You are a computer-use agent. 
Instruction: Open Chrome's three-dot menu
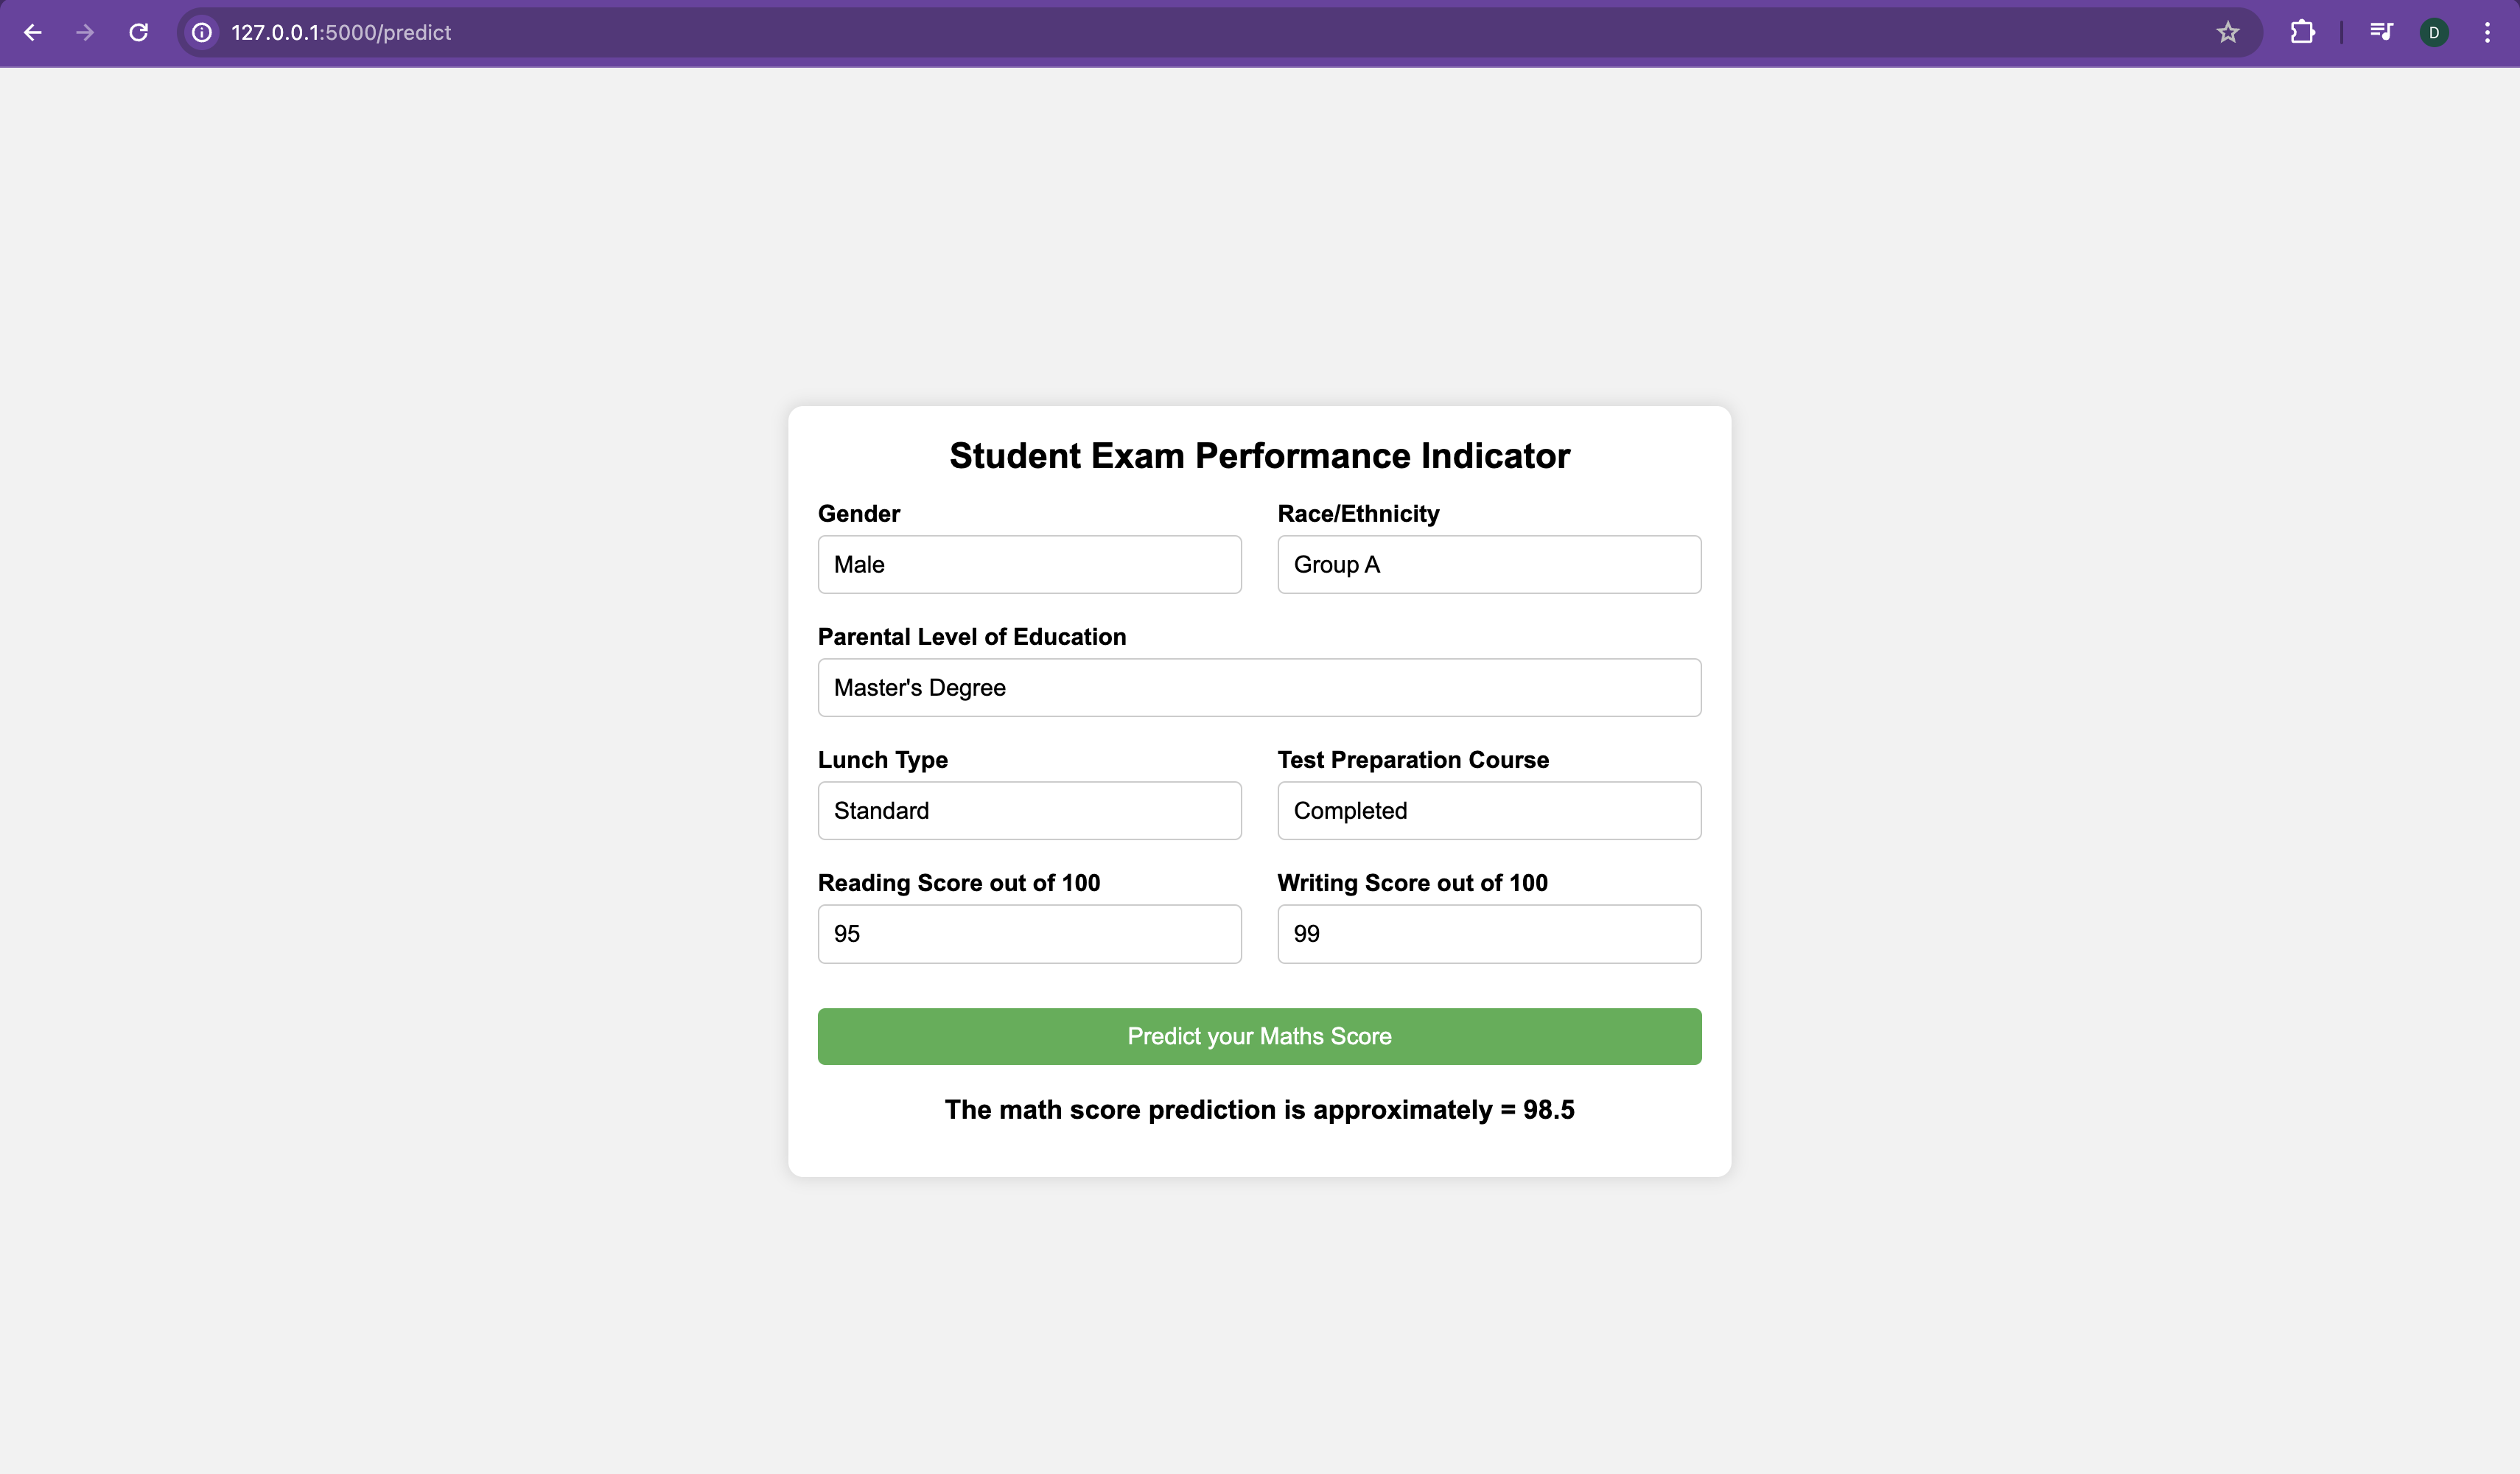click(x=2487, y=32)
